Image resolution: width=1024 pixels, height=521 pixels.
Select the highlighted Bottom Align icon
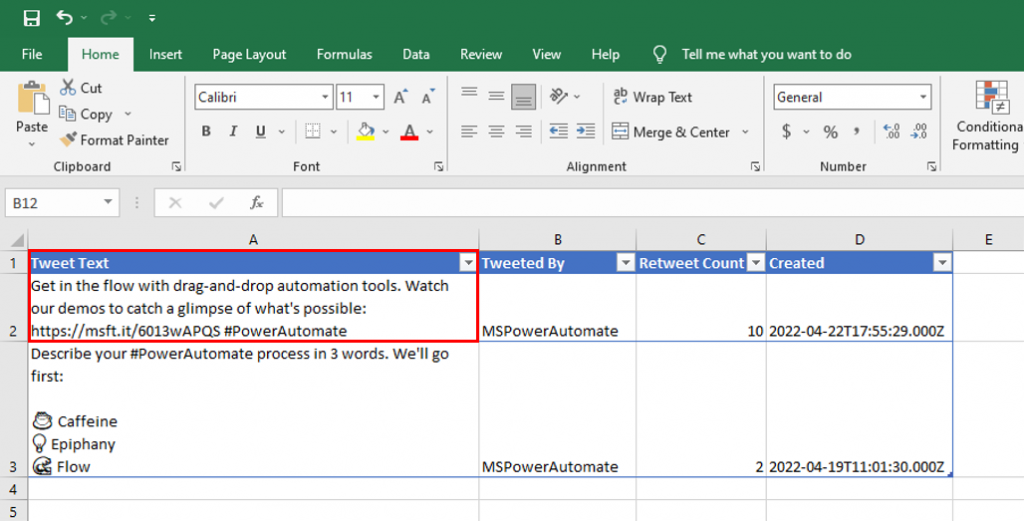tap(524, 97)
